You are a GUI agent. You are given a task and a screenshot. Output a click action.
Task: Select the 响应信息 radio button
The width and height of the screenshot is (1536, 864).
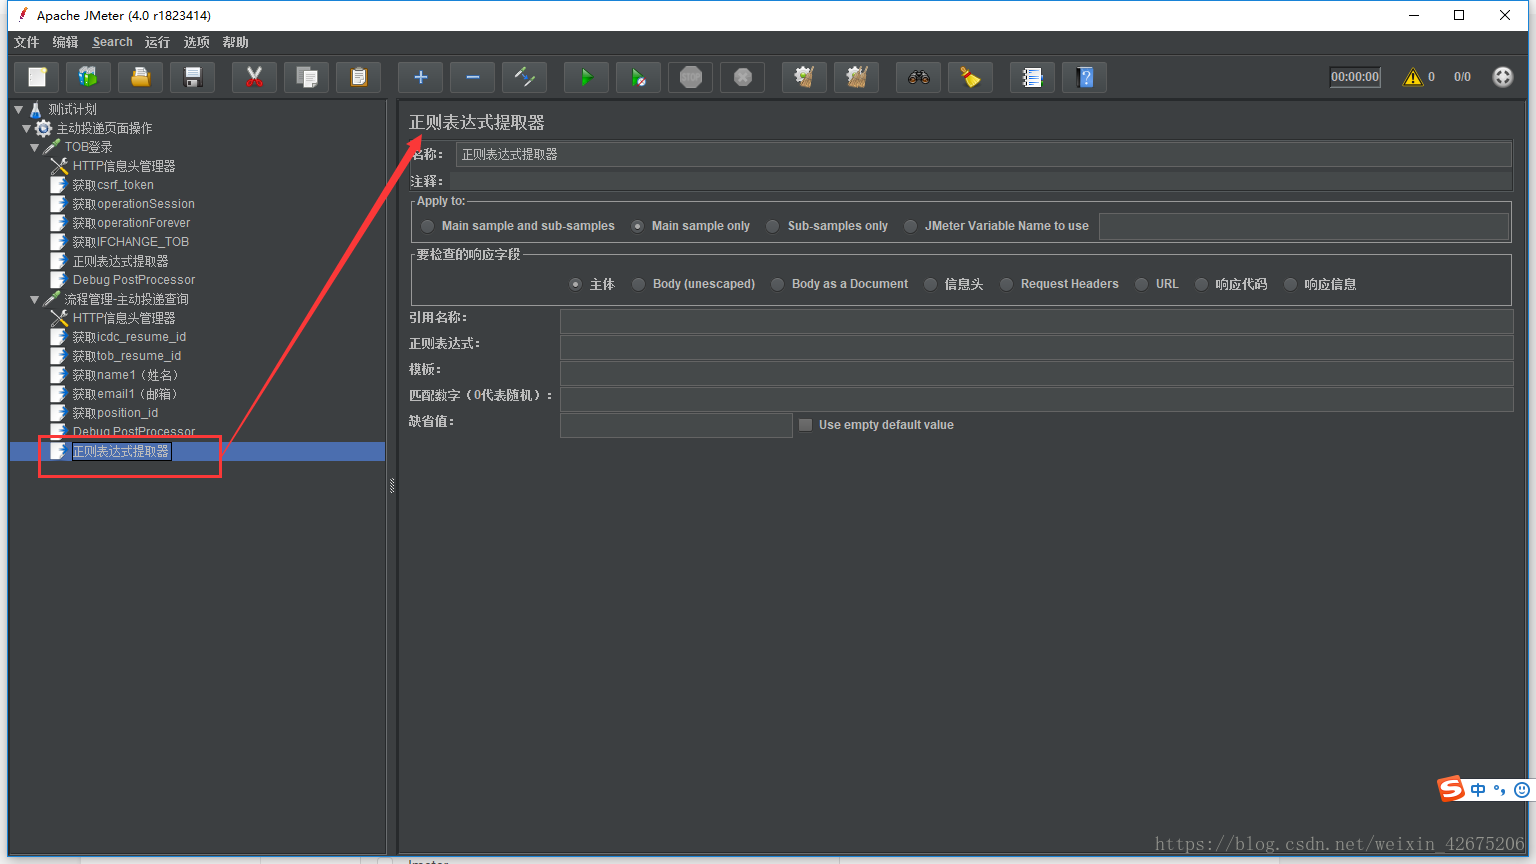click(x=1290, y=284)
